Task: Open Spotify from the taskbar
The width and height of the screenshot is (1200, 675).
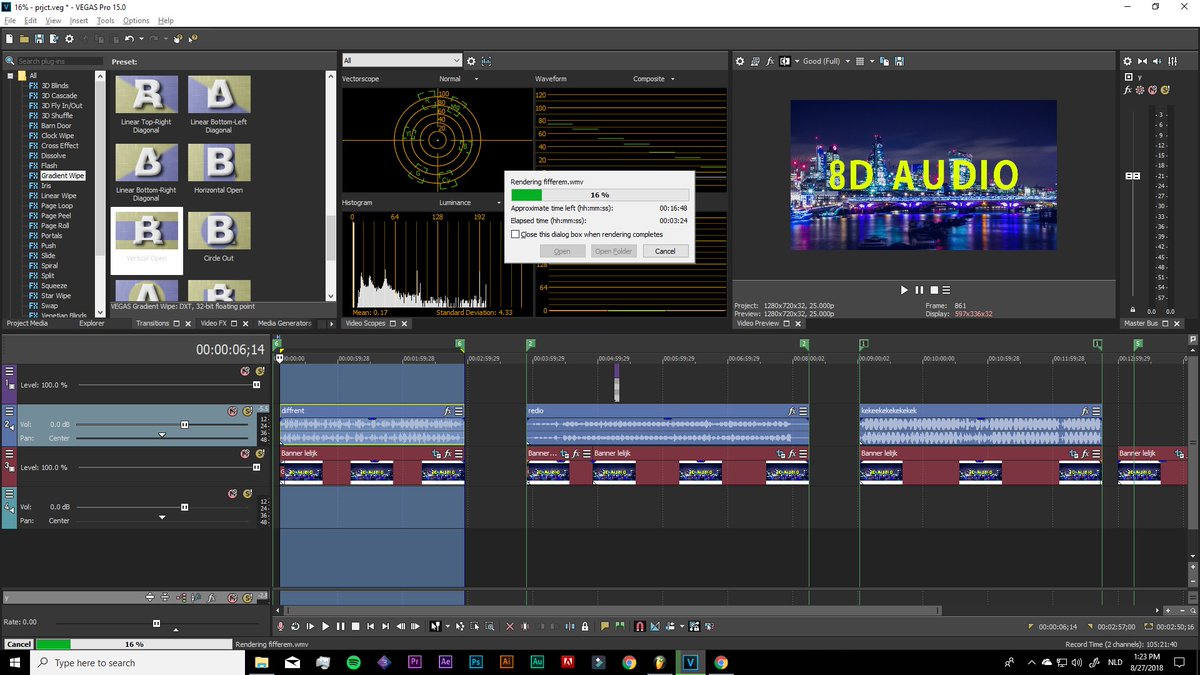Action: click(x=354, y=662)
